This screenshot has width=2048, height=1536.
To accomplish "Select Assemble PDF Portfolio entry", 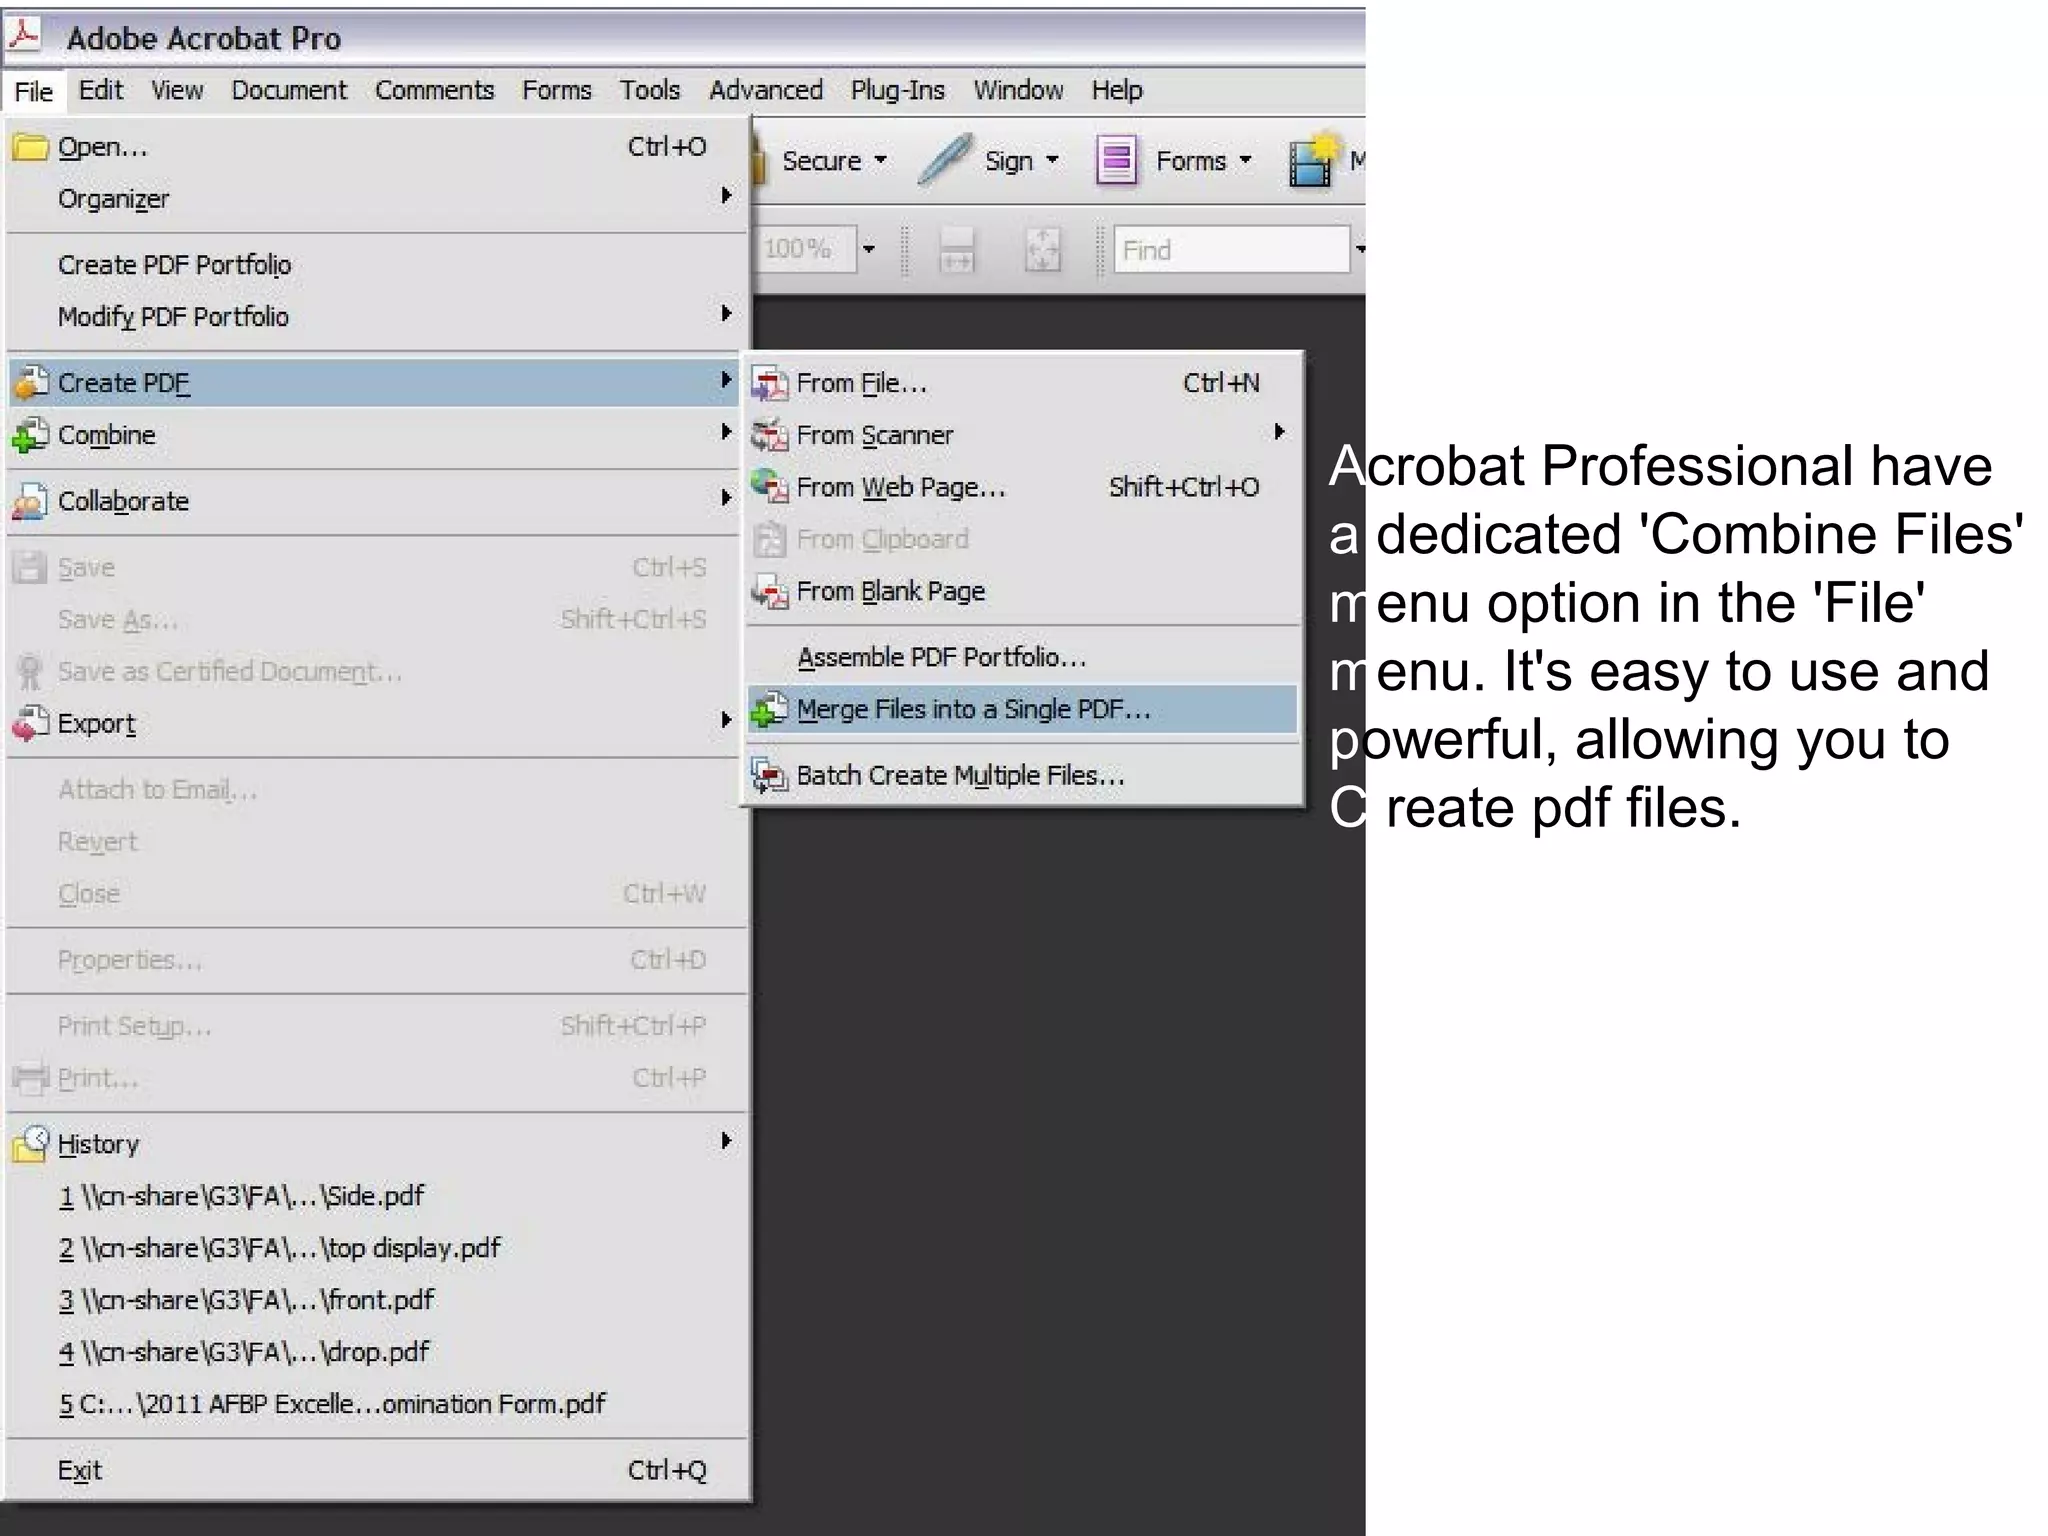I will click(1022, 657).
